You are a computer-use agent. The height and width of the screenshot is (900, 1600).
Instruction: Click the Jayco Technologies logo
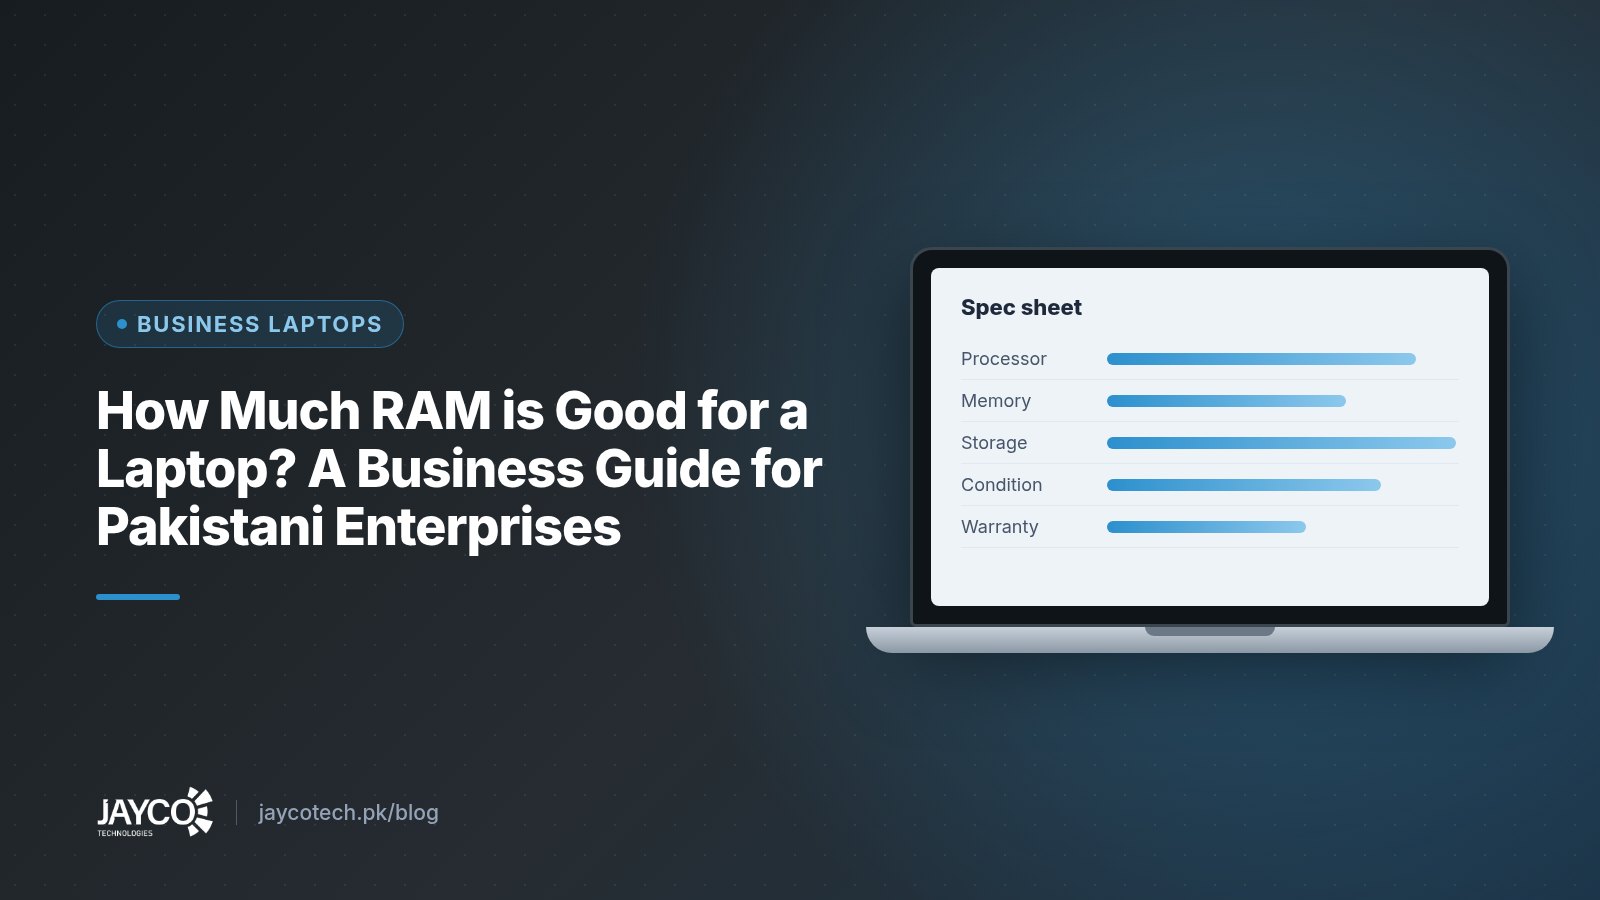click(155, 812)
